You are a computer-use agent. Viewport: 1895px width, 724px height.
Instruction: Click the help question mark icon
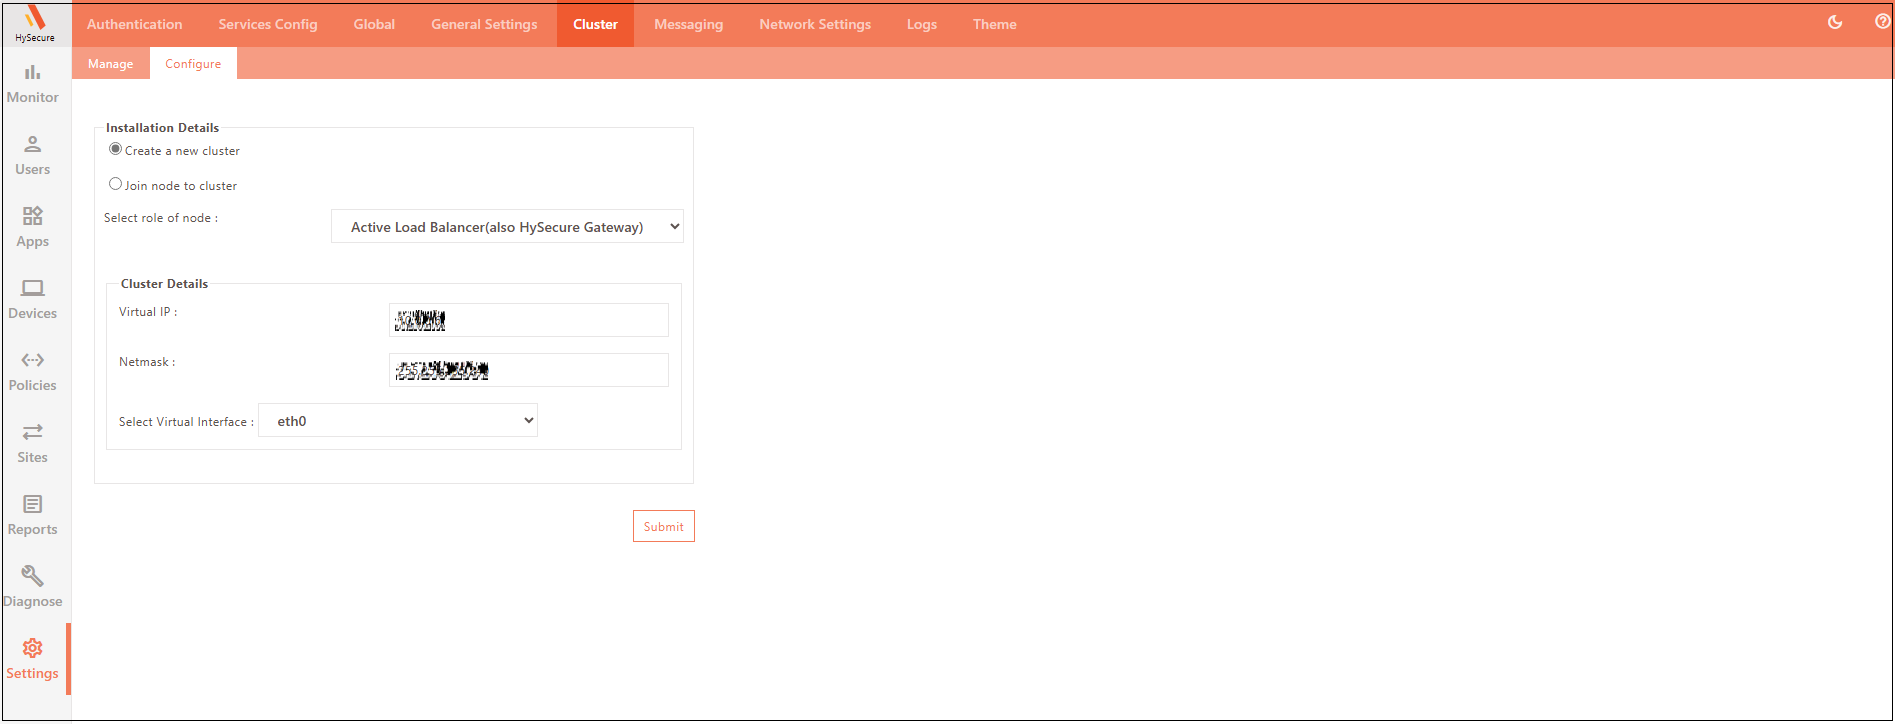pyautogui.click(x=1882, y=22)
